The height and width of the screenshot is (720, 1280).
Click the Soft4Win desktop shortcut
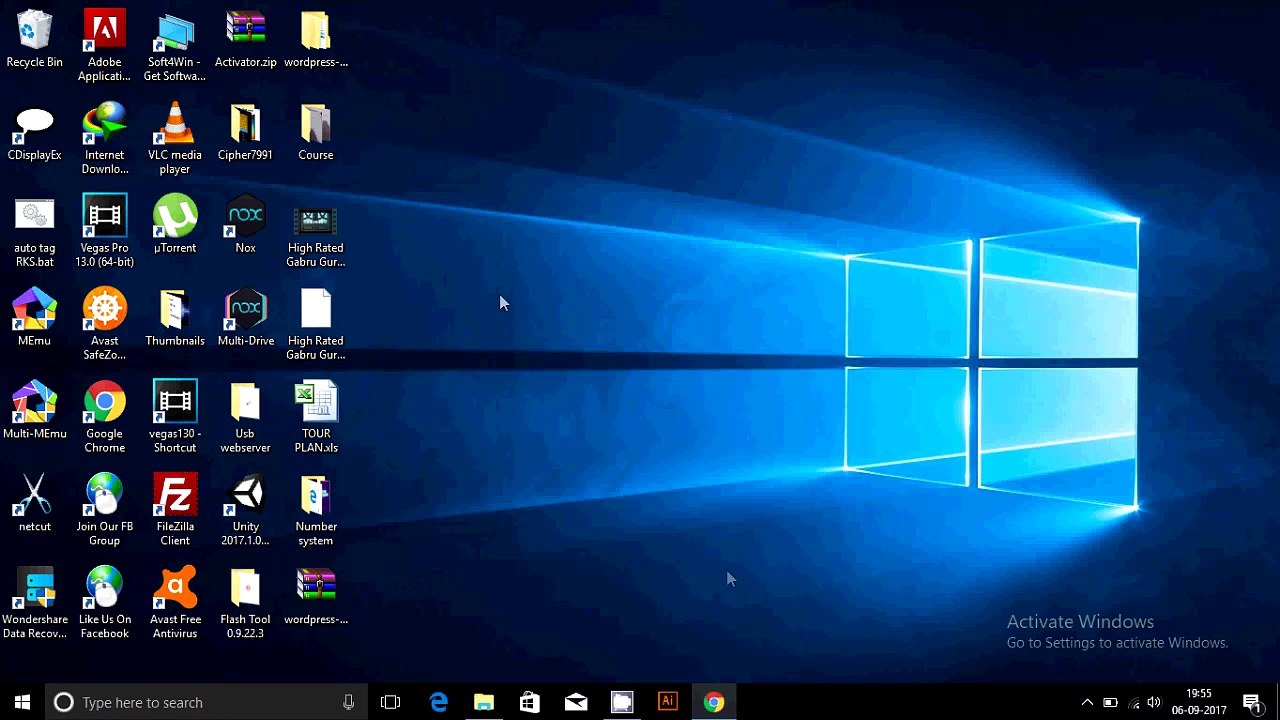(x=175, y=46)
